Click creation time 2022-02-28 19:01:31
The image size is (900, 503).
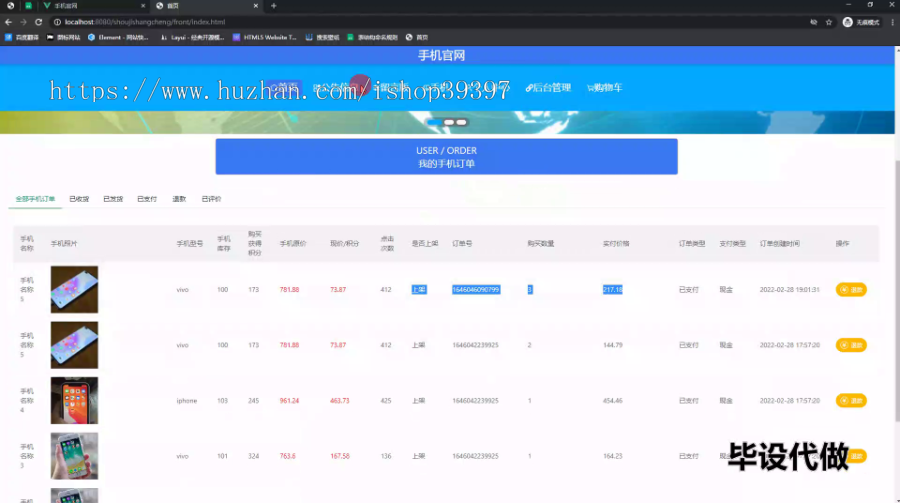click(x=789, y=289)
